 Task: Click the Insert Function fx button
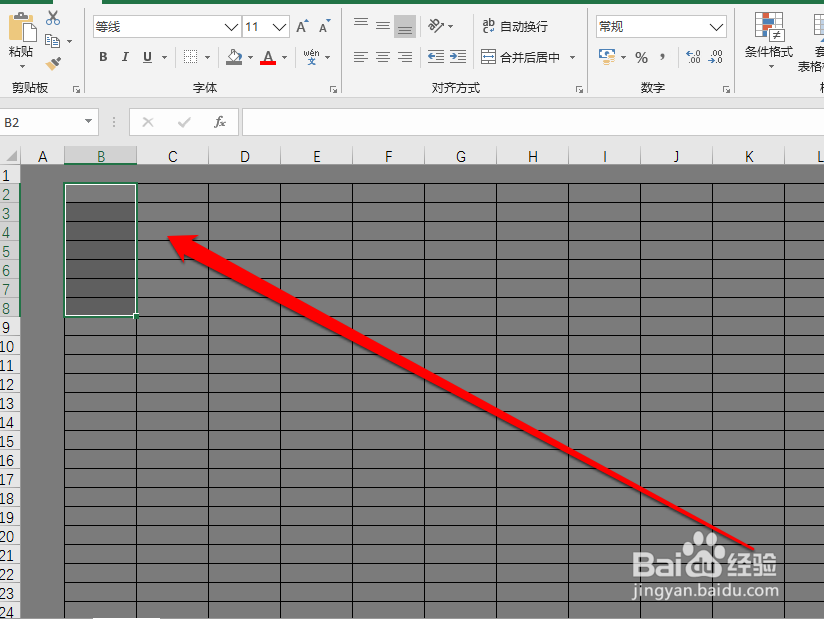click(219, 122)
